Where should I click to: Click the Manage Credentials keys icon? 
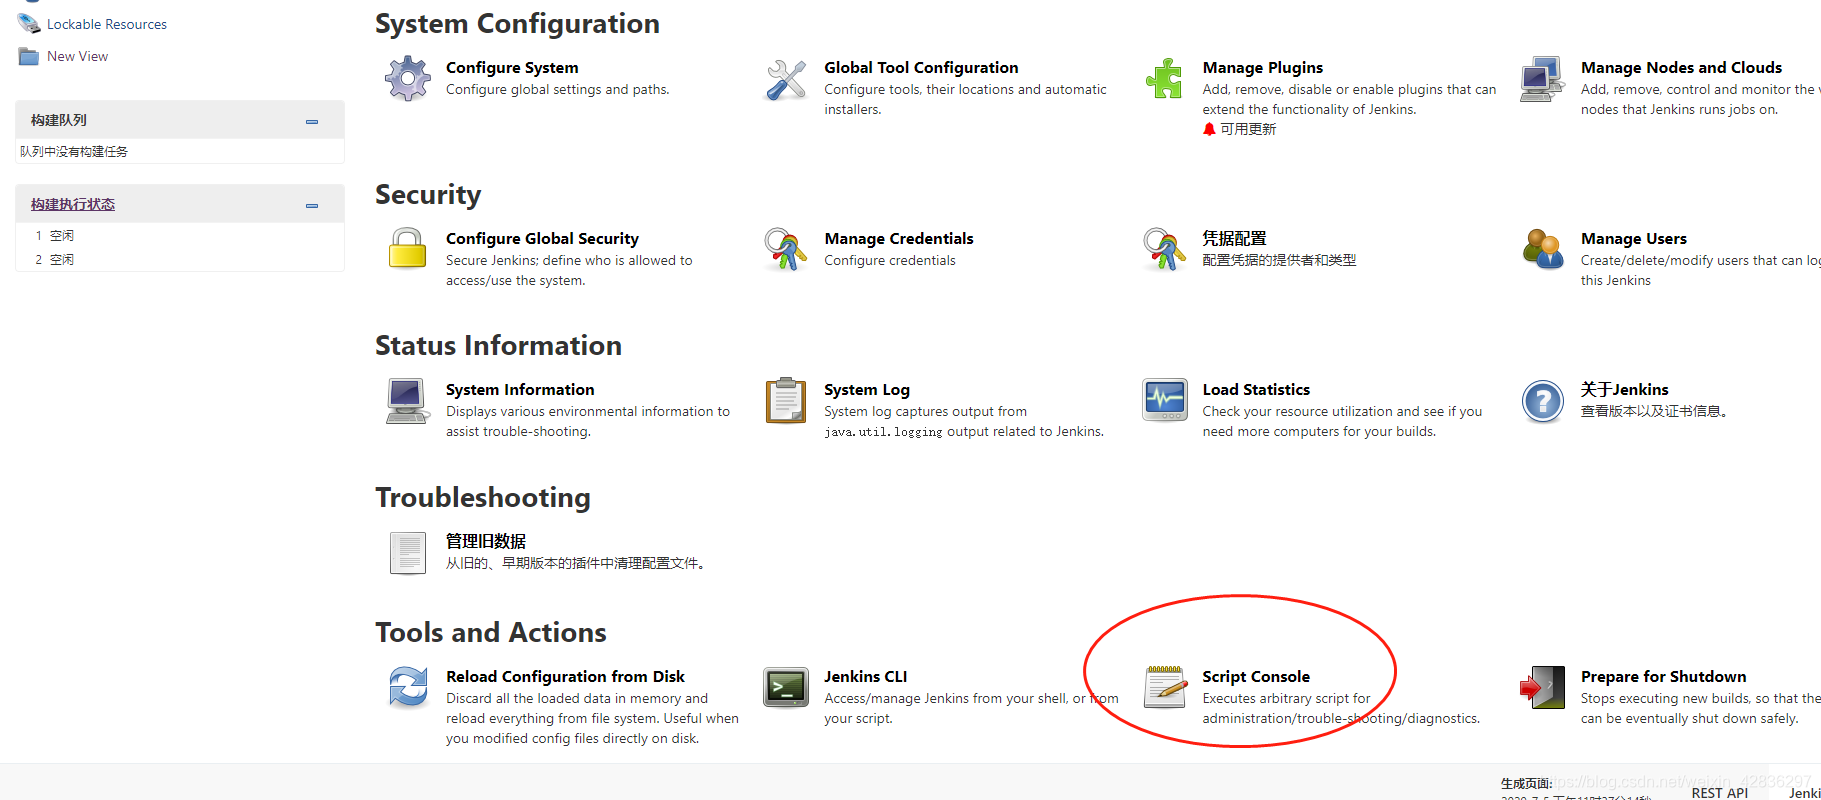coord(786,249)
